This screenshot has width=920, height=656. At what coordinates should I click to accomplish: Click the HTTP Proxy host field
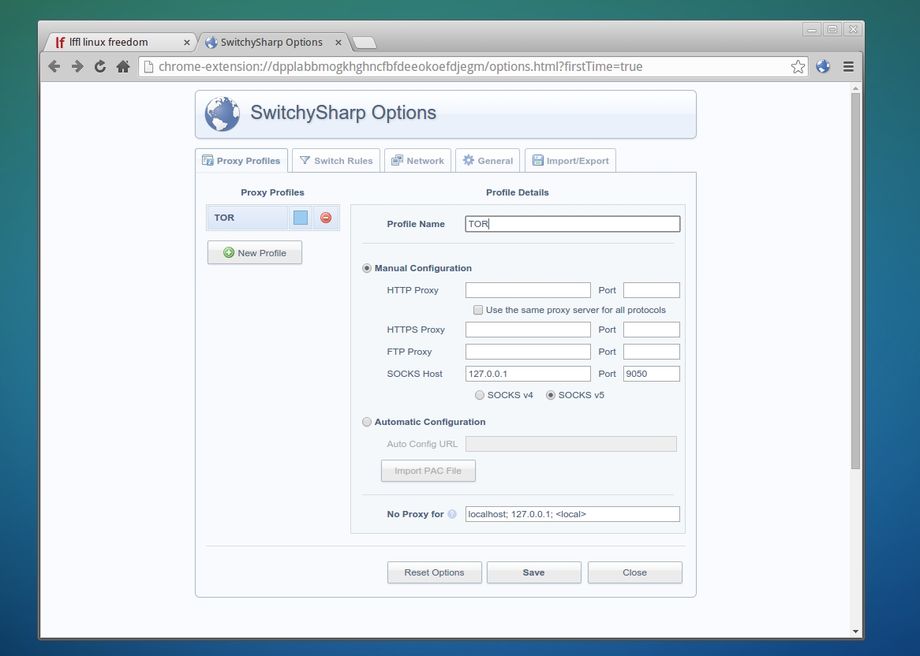pos(528,290)
